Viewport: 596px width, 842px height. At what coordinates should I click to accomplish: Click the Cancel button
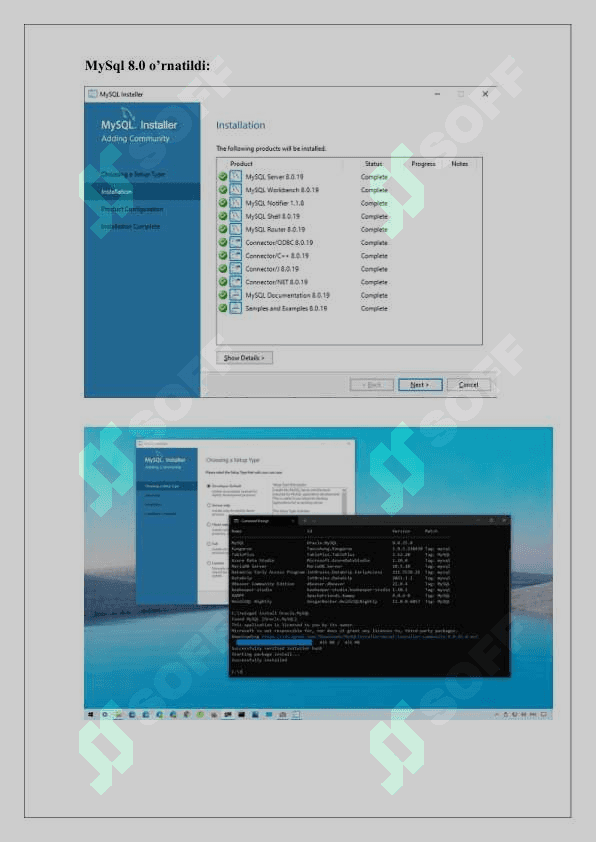pos(468,384)
